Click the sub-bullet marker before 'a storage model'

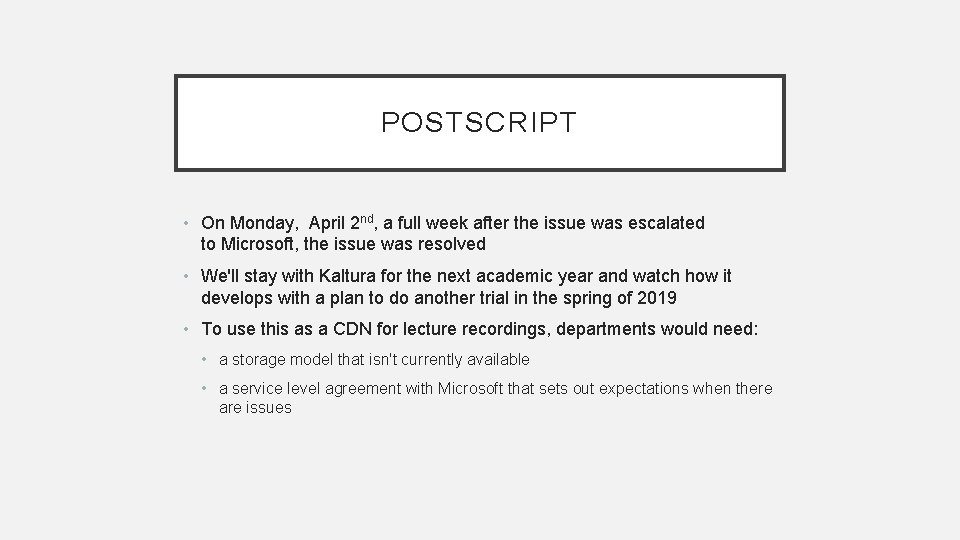204,359
